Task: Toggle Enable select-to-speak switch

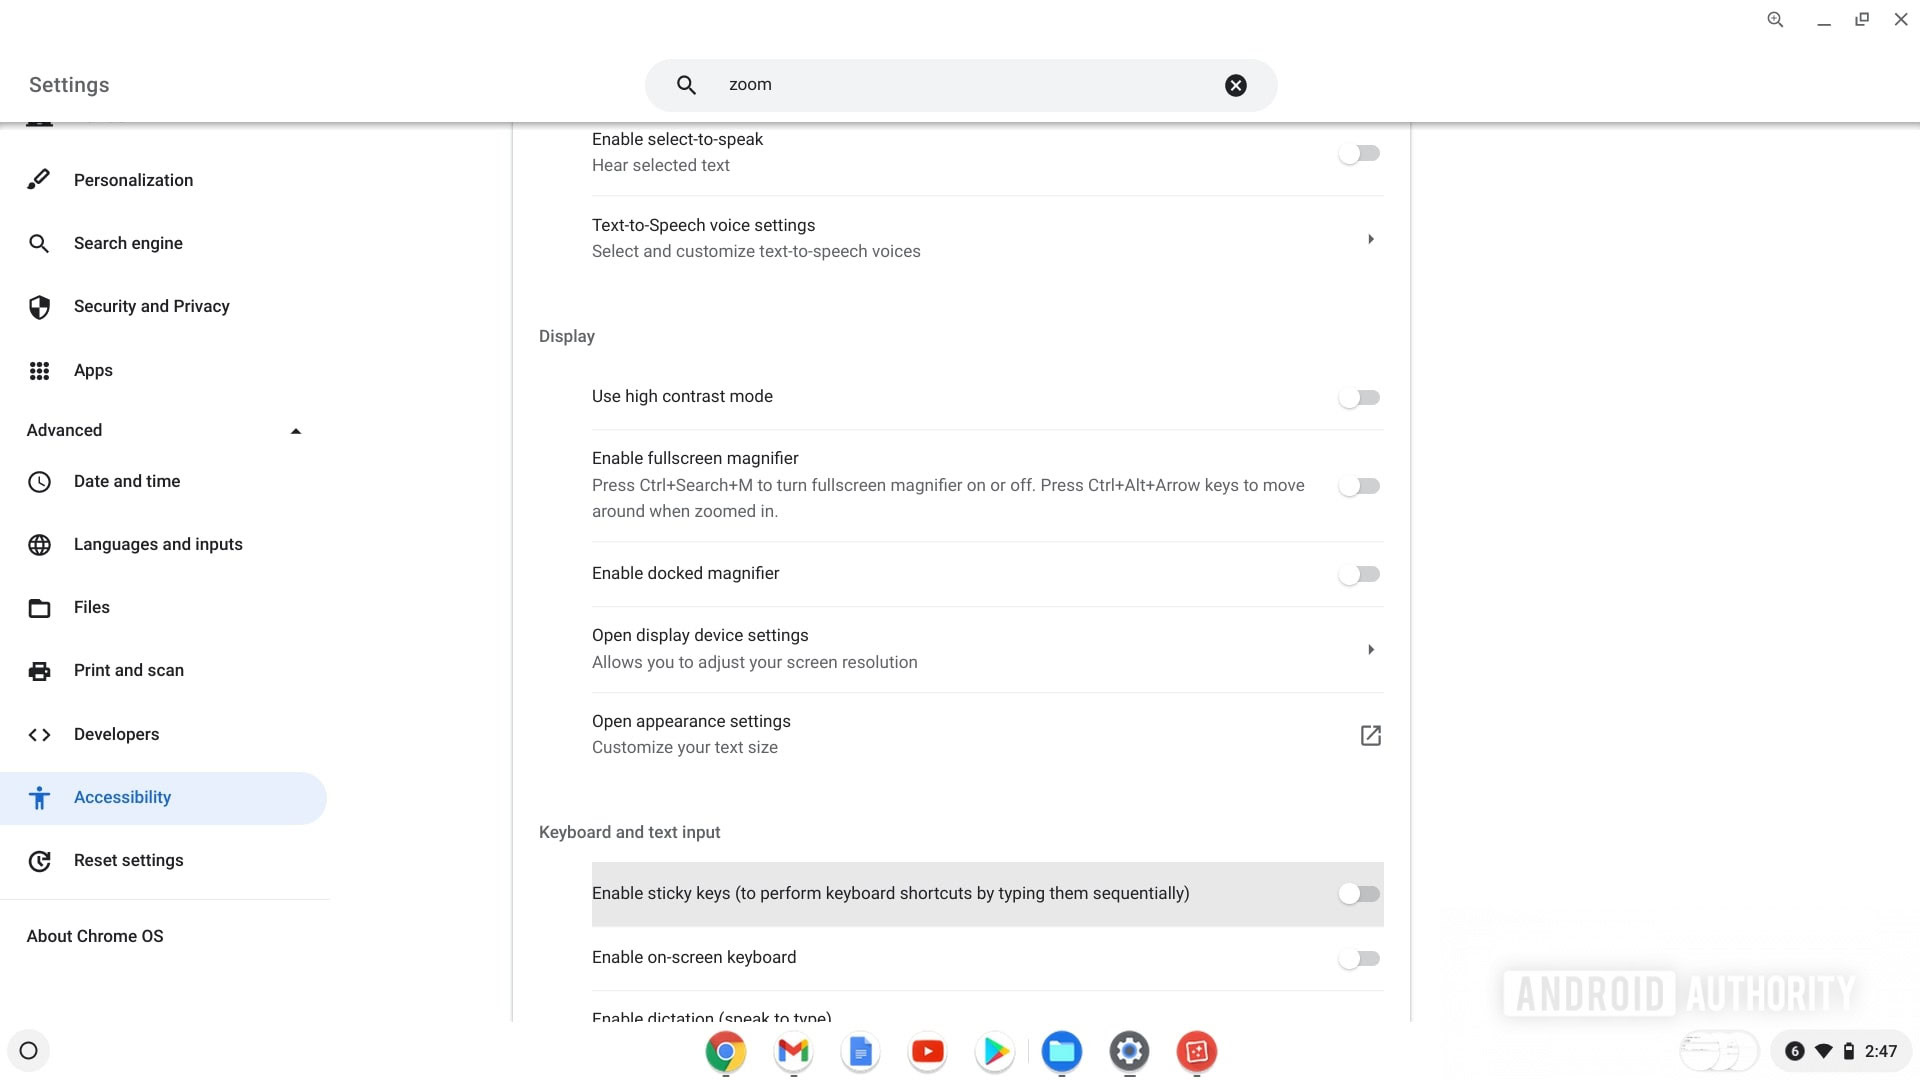Action: coord(1358,152)
